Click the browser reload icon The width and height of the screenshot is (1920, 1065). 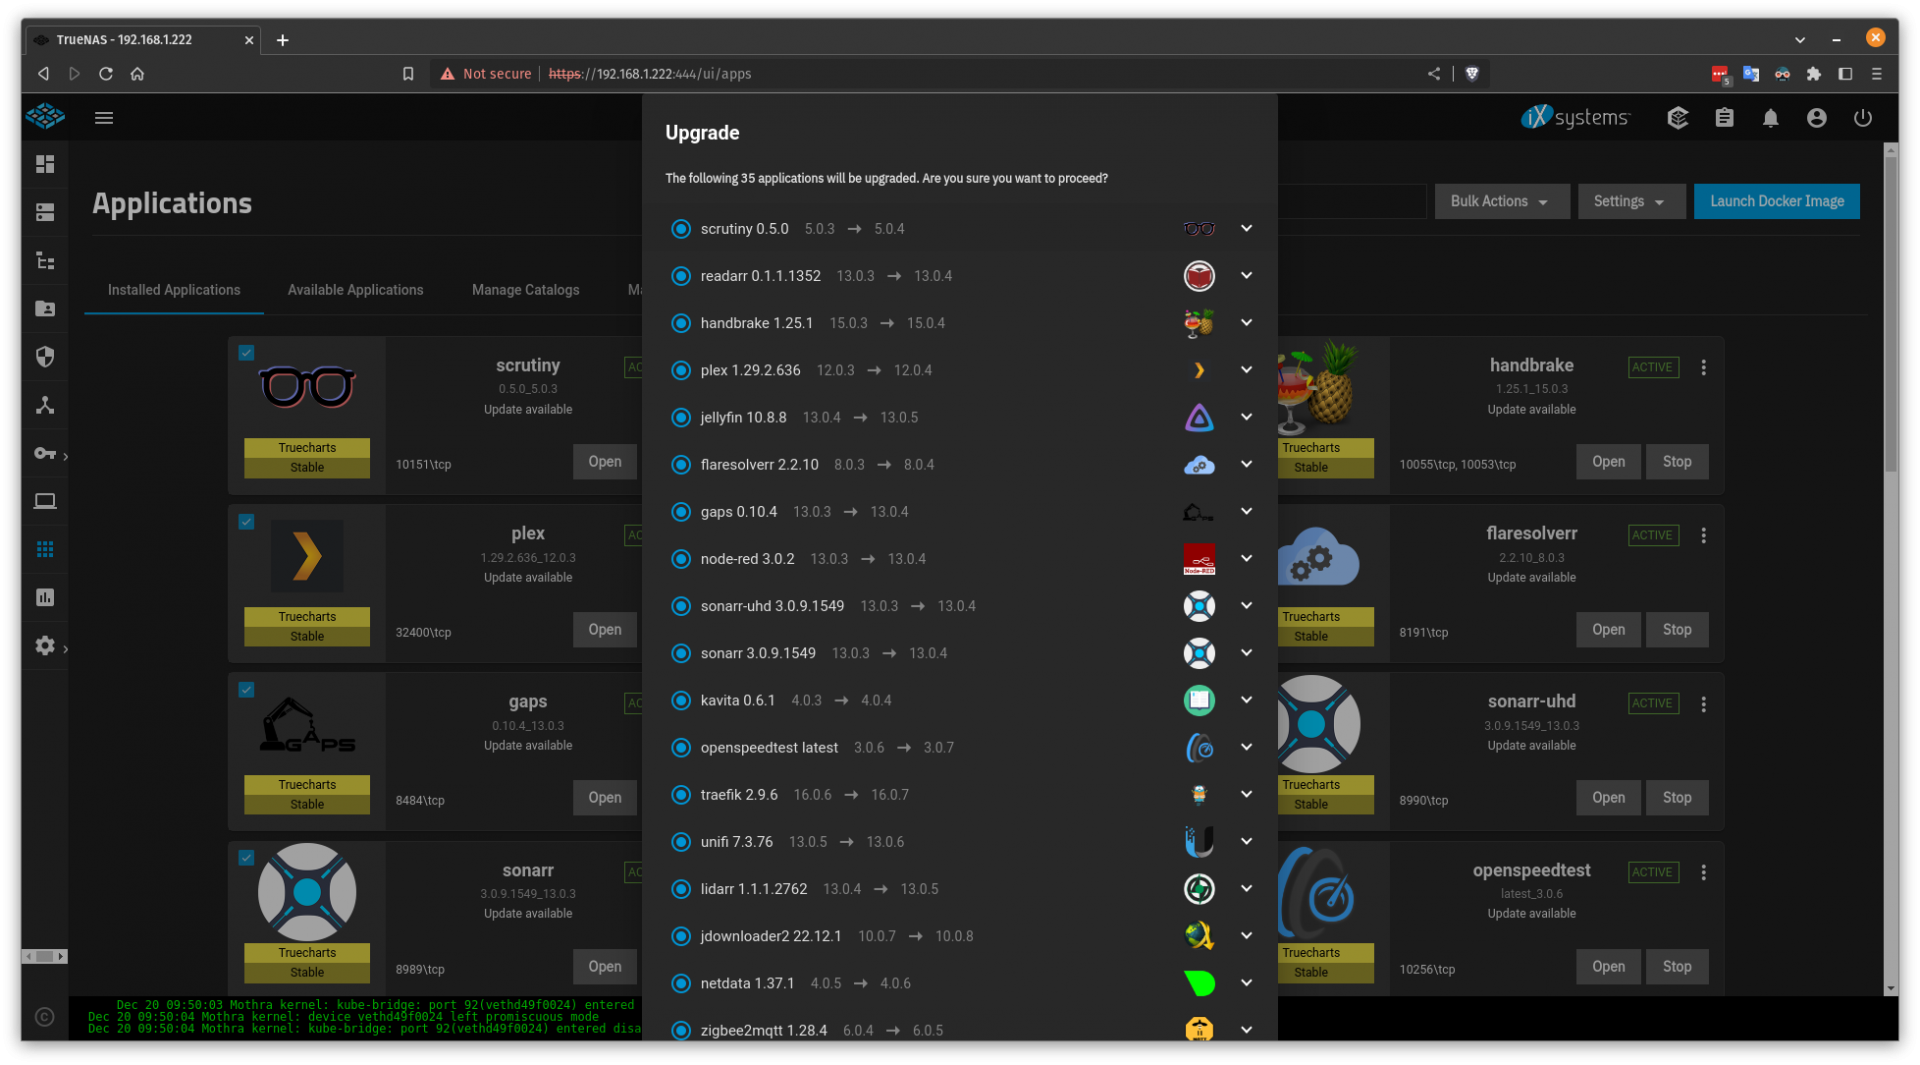(x=106, y=74)
